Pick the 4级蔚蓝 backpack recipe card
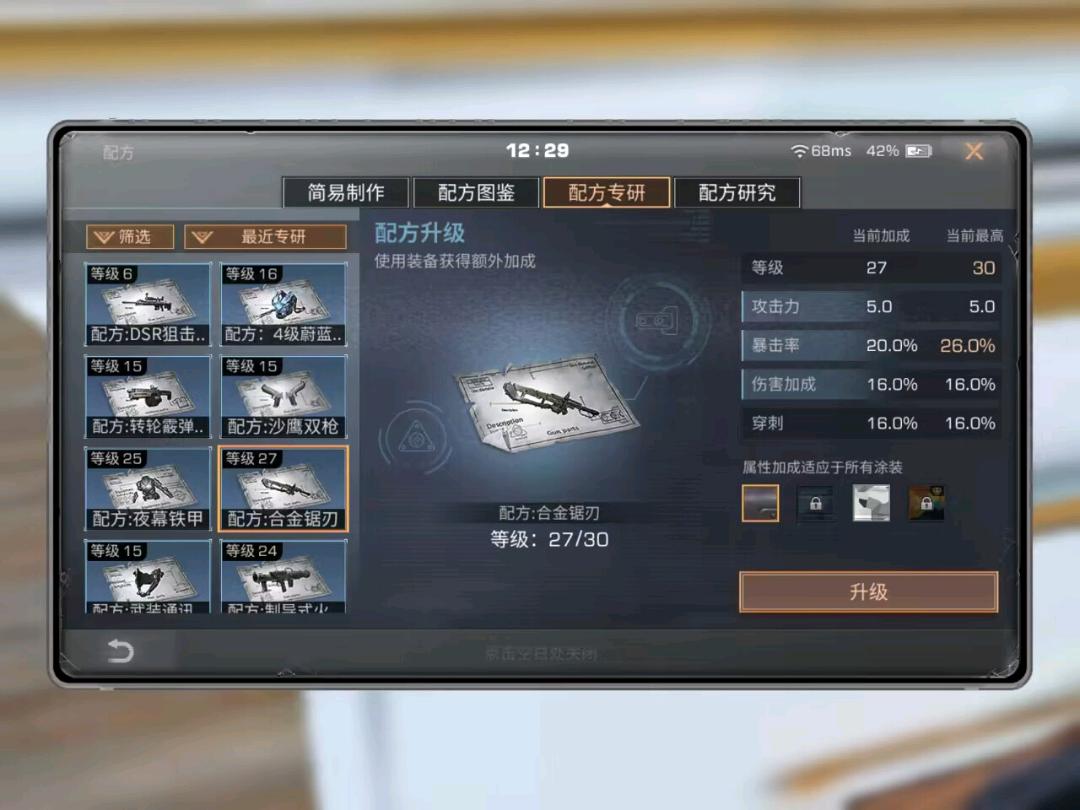 (x=283, y=304)
